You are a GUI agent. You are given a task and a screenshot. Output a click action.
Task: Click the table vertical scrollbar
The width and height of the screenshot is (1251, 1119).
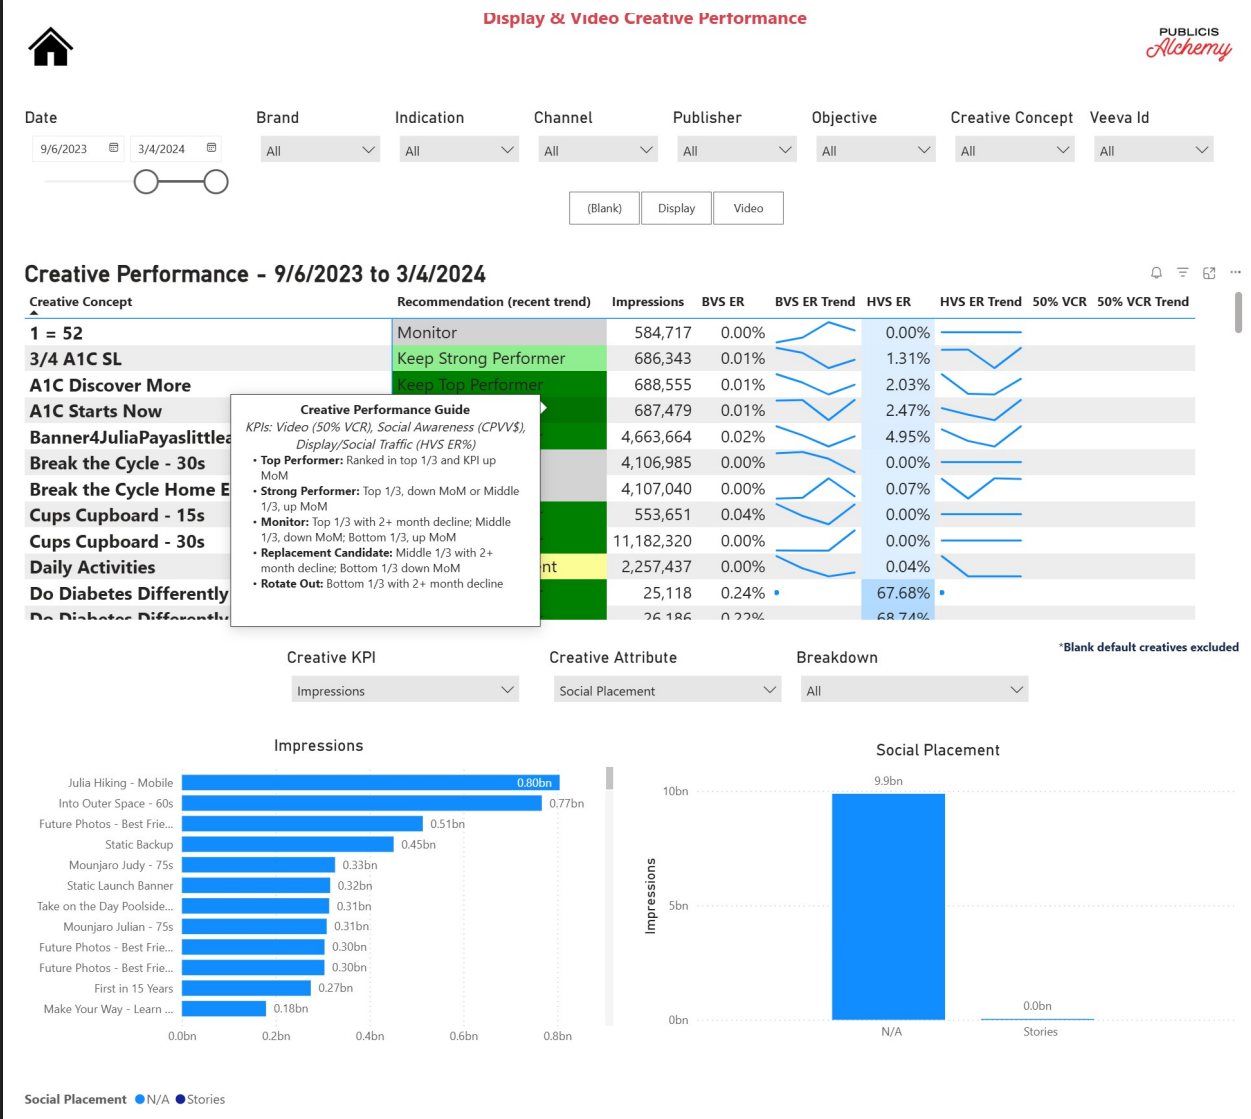[1238, 312]
